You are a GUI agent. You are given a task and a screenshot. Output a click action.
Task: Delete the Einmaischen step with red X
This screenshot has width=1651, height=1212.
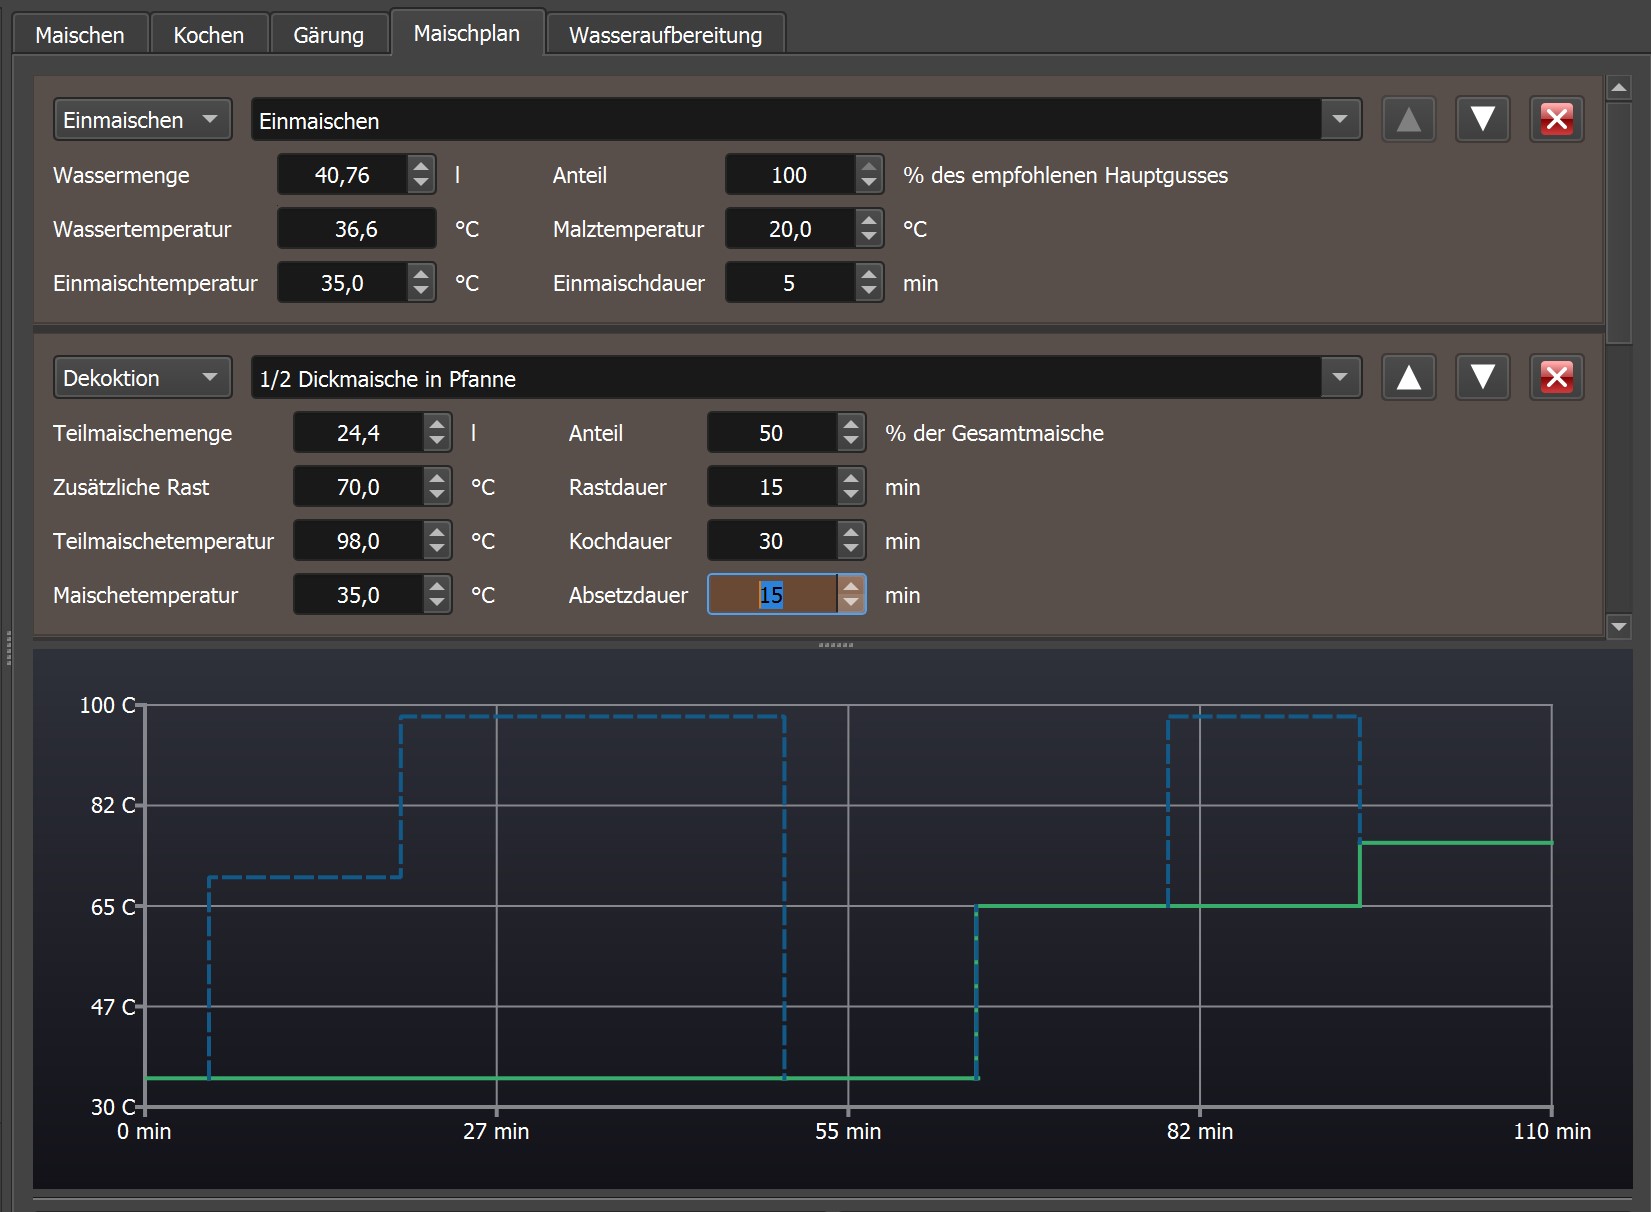point(1556,120)
